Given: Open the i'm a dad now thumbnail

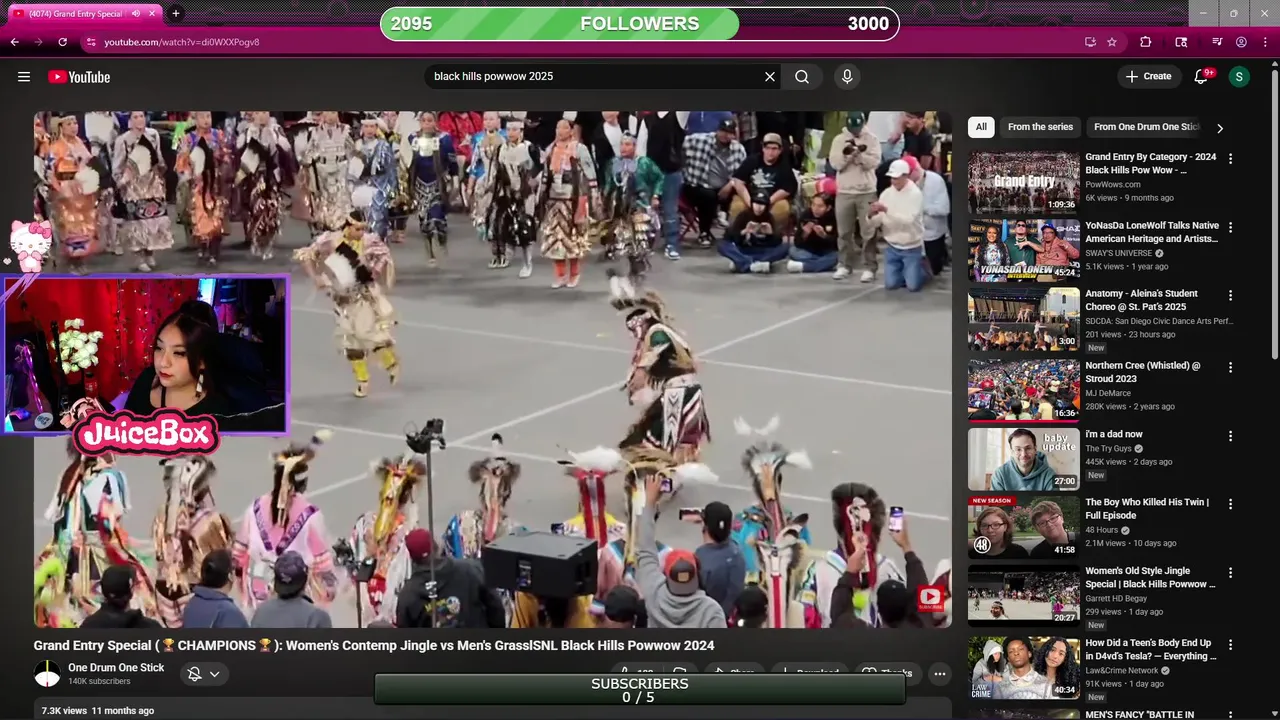Looking at the screenshot, I should (1023, 459).
